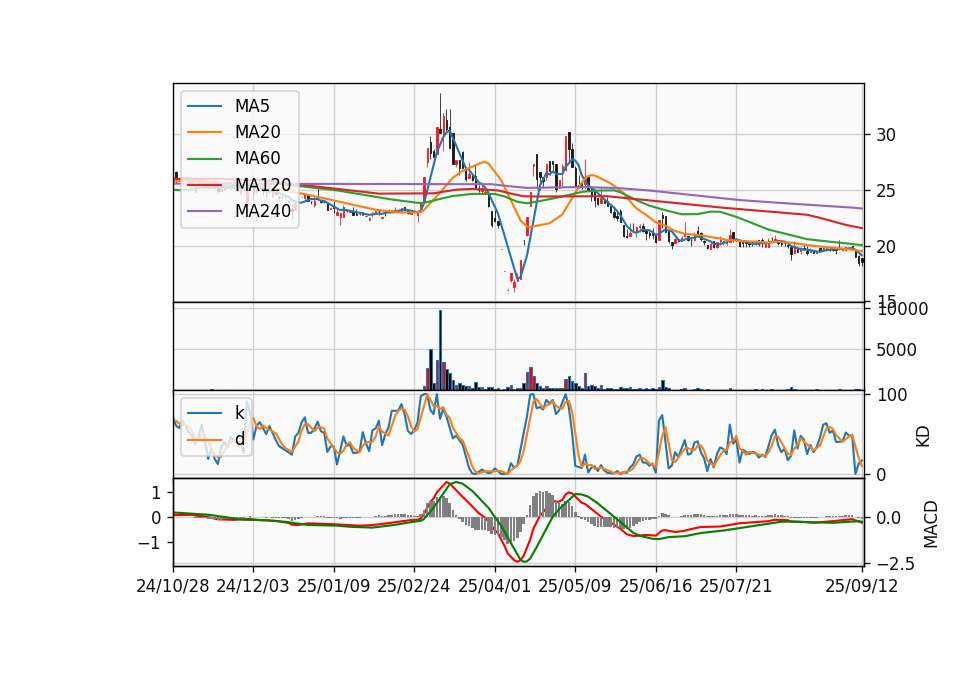This screenshot has height=690, width=960.
Task: Click the 25/01/09 date axis label
Action: [x=334, y=586]
